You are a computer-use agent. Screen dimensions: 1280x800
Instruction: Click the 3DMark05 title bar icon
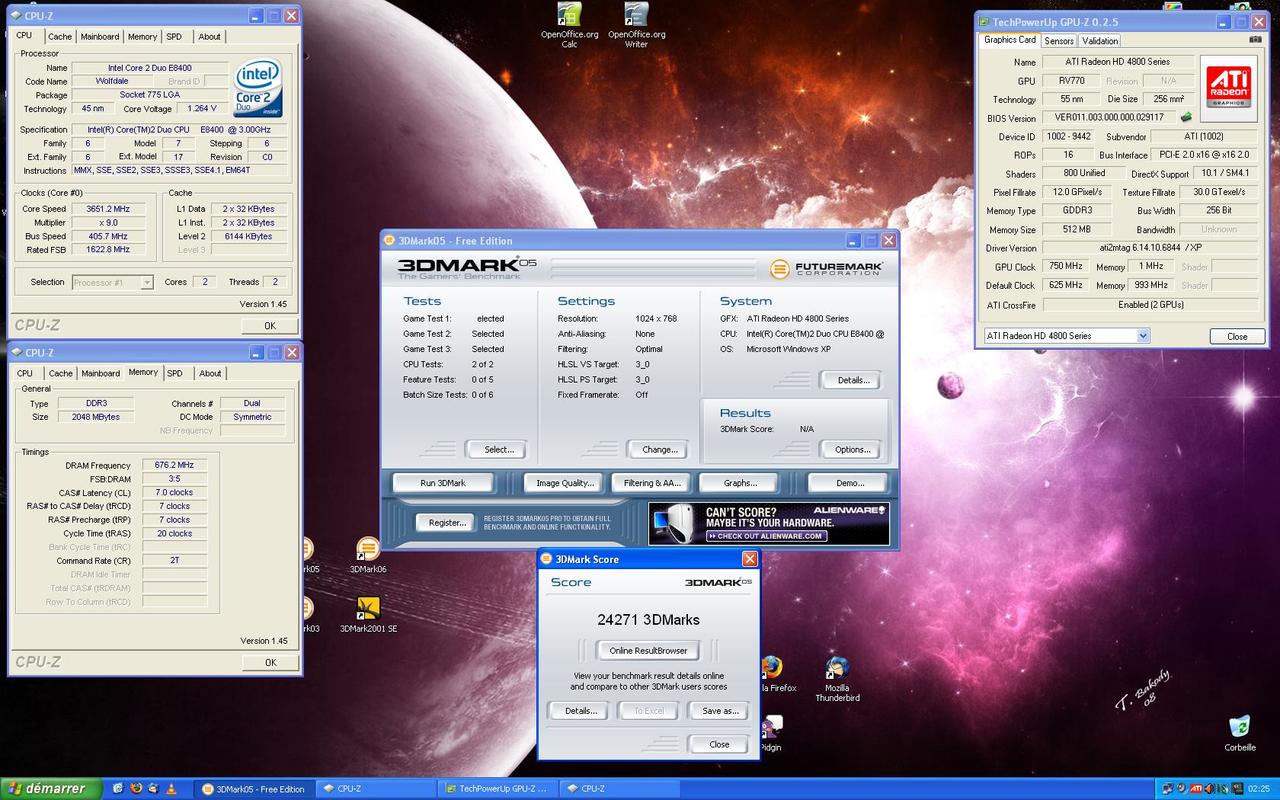(x=390, y=240)
